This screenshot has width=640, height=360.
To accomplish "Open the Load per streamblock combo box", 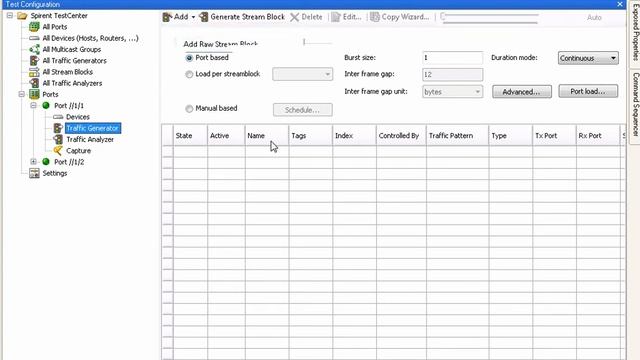I will [x=302, y=74].
